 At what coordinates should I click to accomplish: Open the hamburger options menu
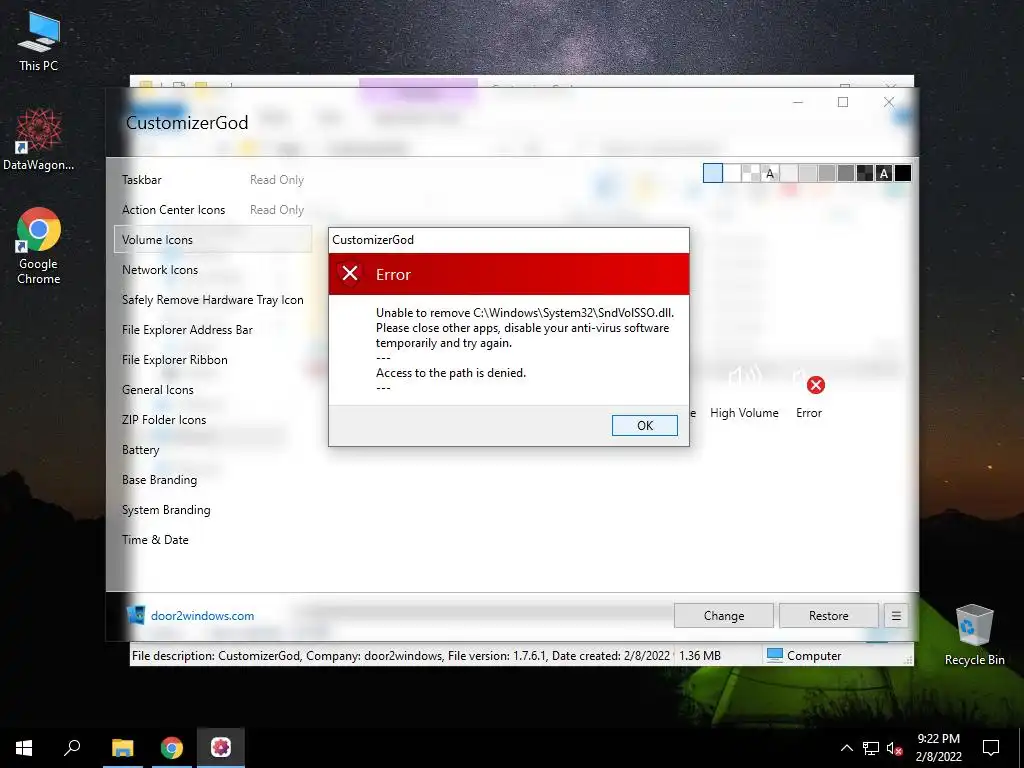click(x=896, y=616)
